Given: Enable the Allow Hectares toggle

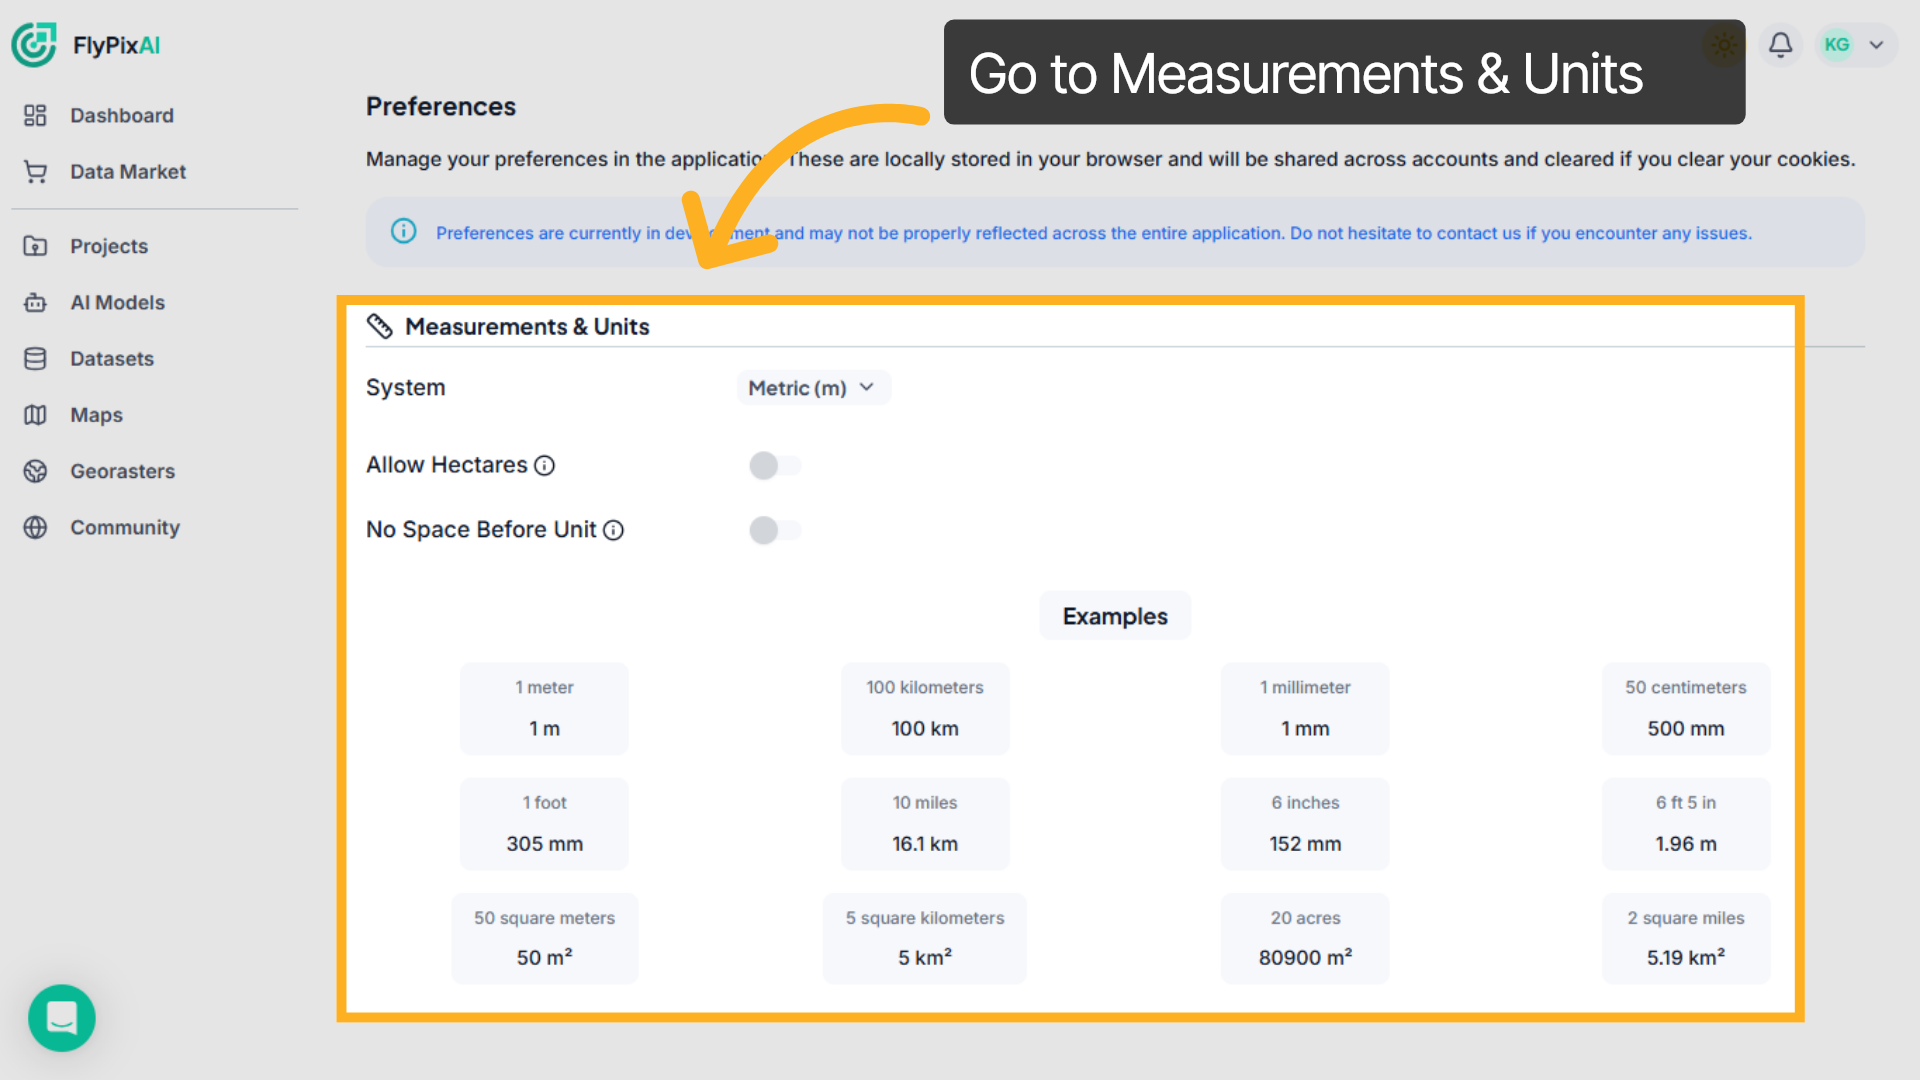Looking at the screenshot, I should [775, 465].
